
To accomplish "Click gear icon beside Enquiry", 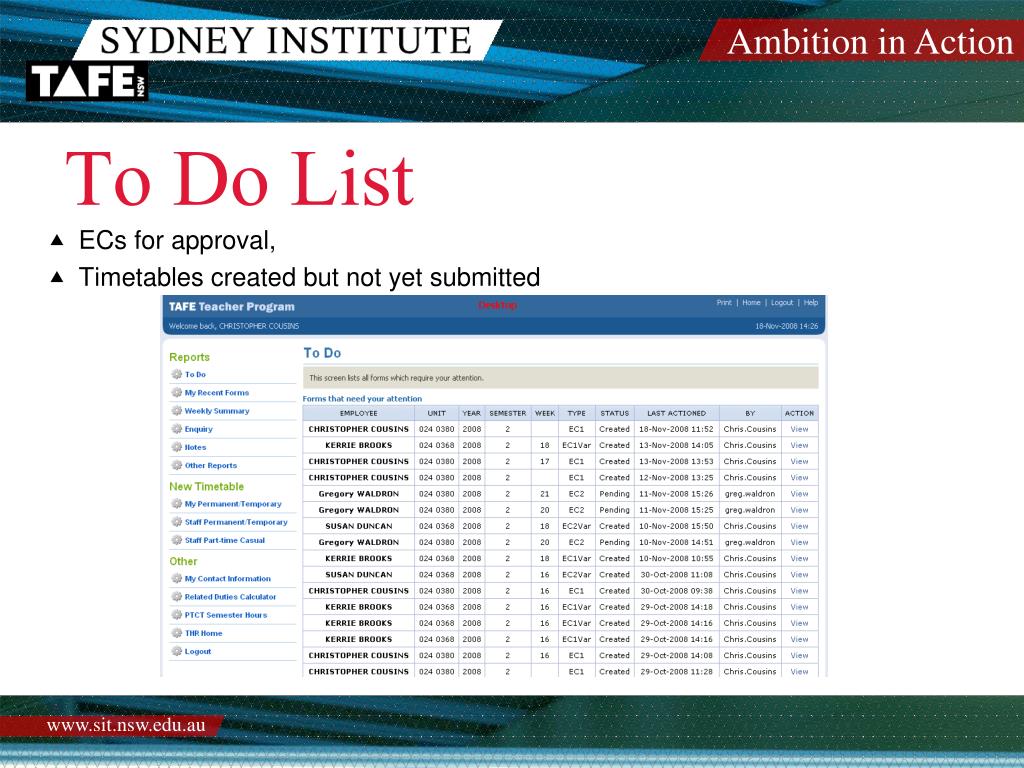I will (176, 429).
